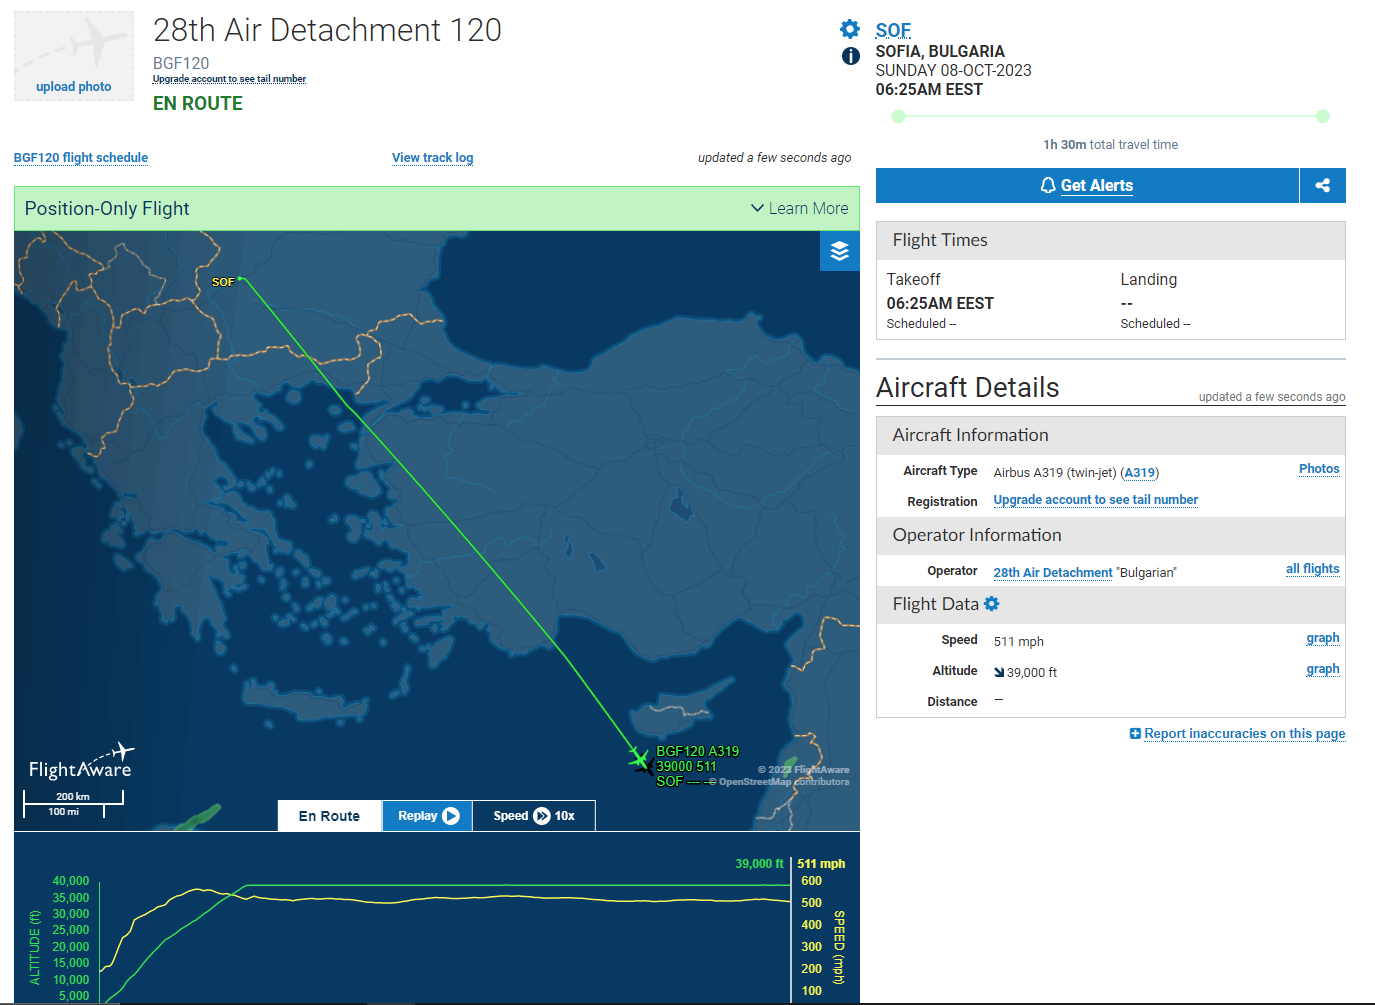Click the info icon under the gear
This screenshot has height=1005, width=1375.
tap(850, 56)
